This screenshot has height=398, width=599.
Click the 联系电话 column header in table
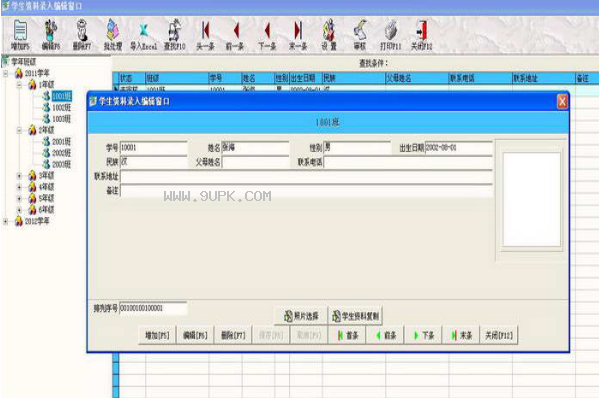point(480,78)
